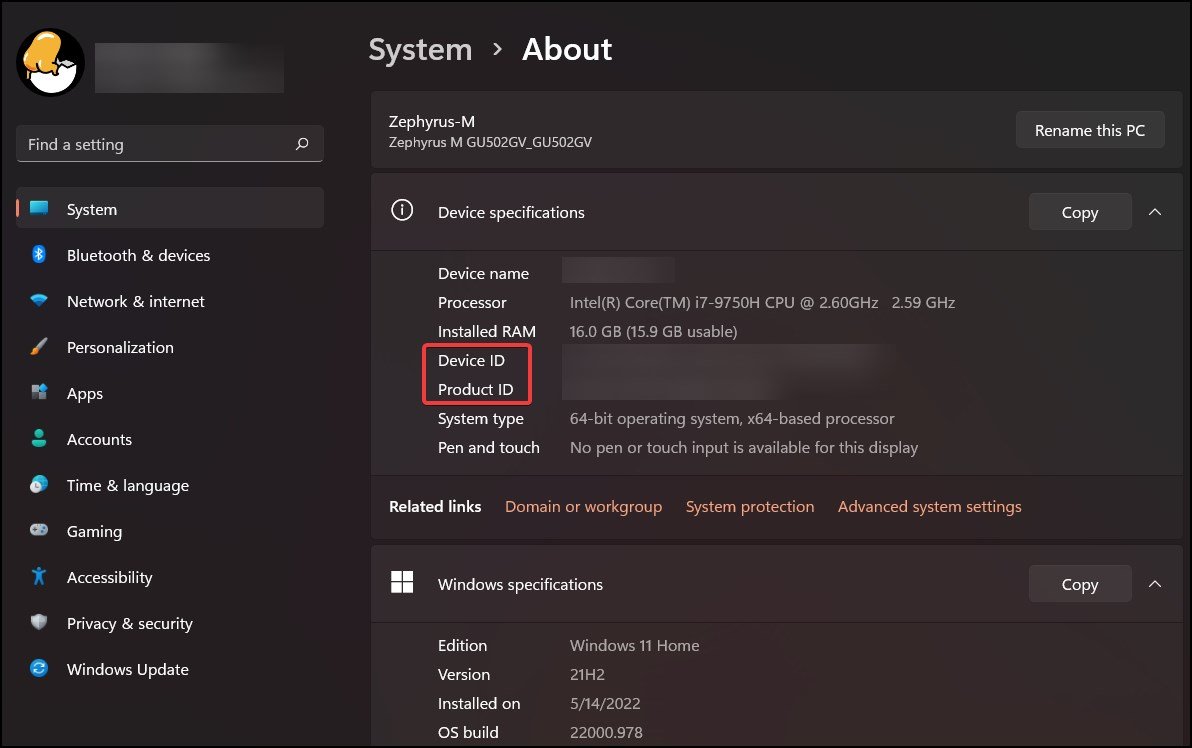
Task: Click the Windows logo beside Windows specifications
Action: click(402, 582)
